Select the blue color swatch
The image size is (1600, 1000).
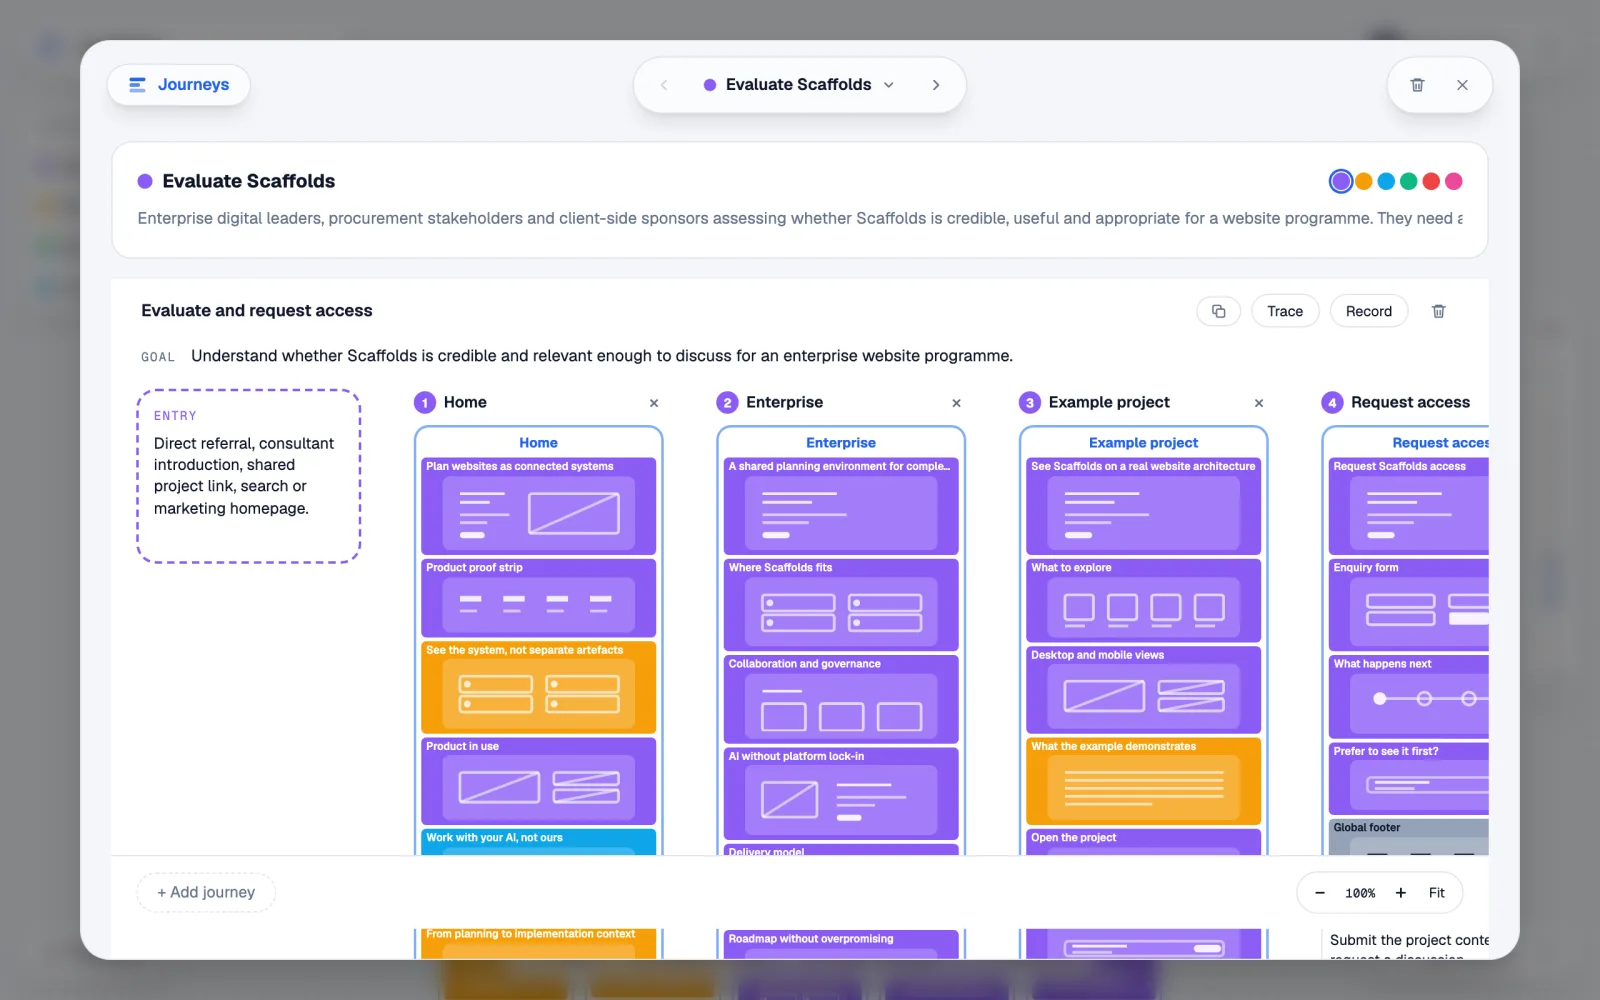pos(1386,181)
